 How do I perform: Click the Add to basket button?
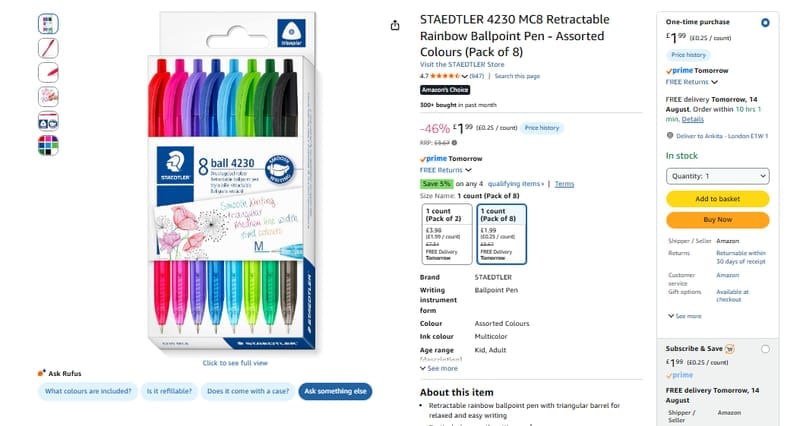(x=717, y=199)
